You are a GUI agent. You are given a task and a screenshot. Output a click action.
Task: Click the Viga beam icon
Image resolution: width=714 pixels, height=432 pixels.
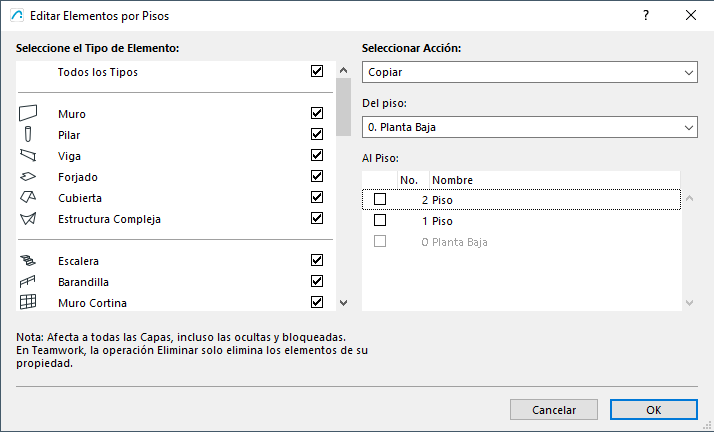pos(28,156)
